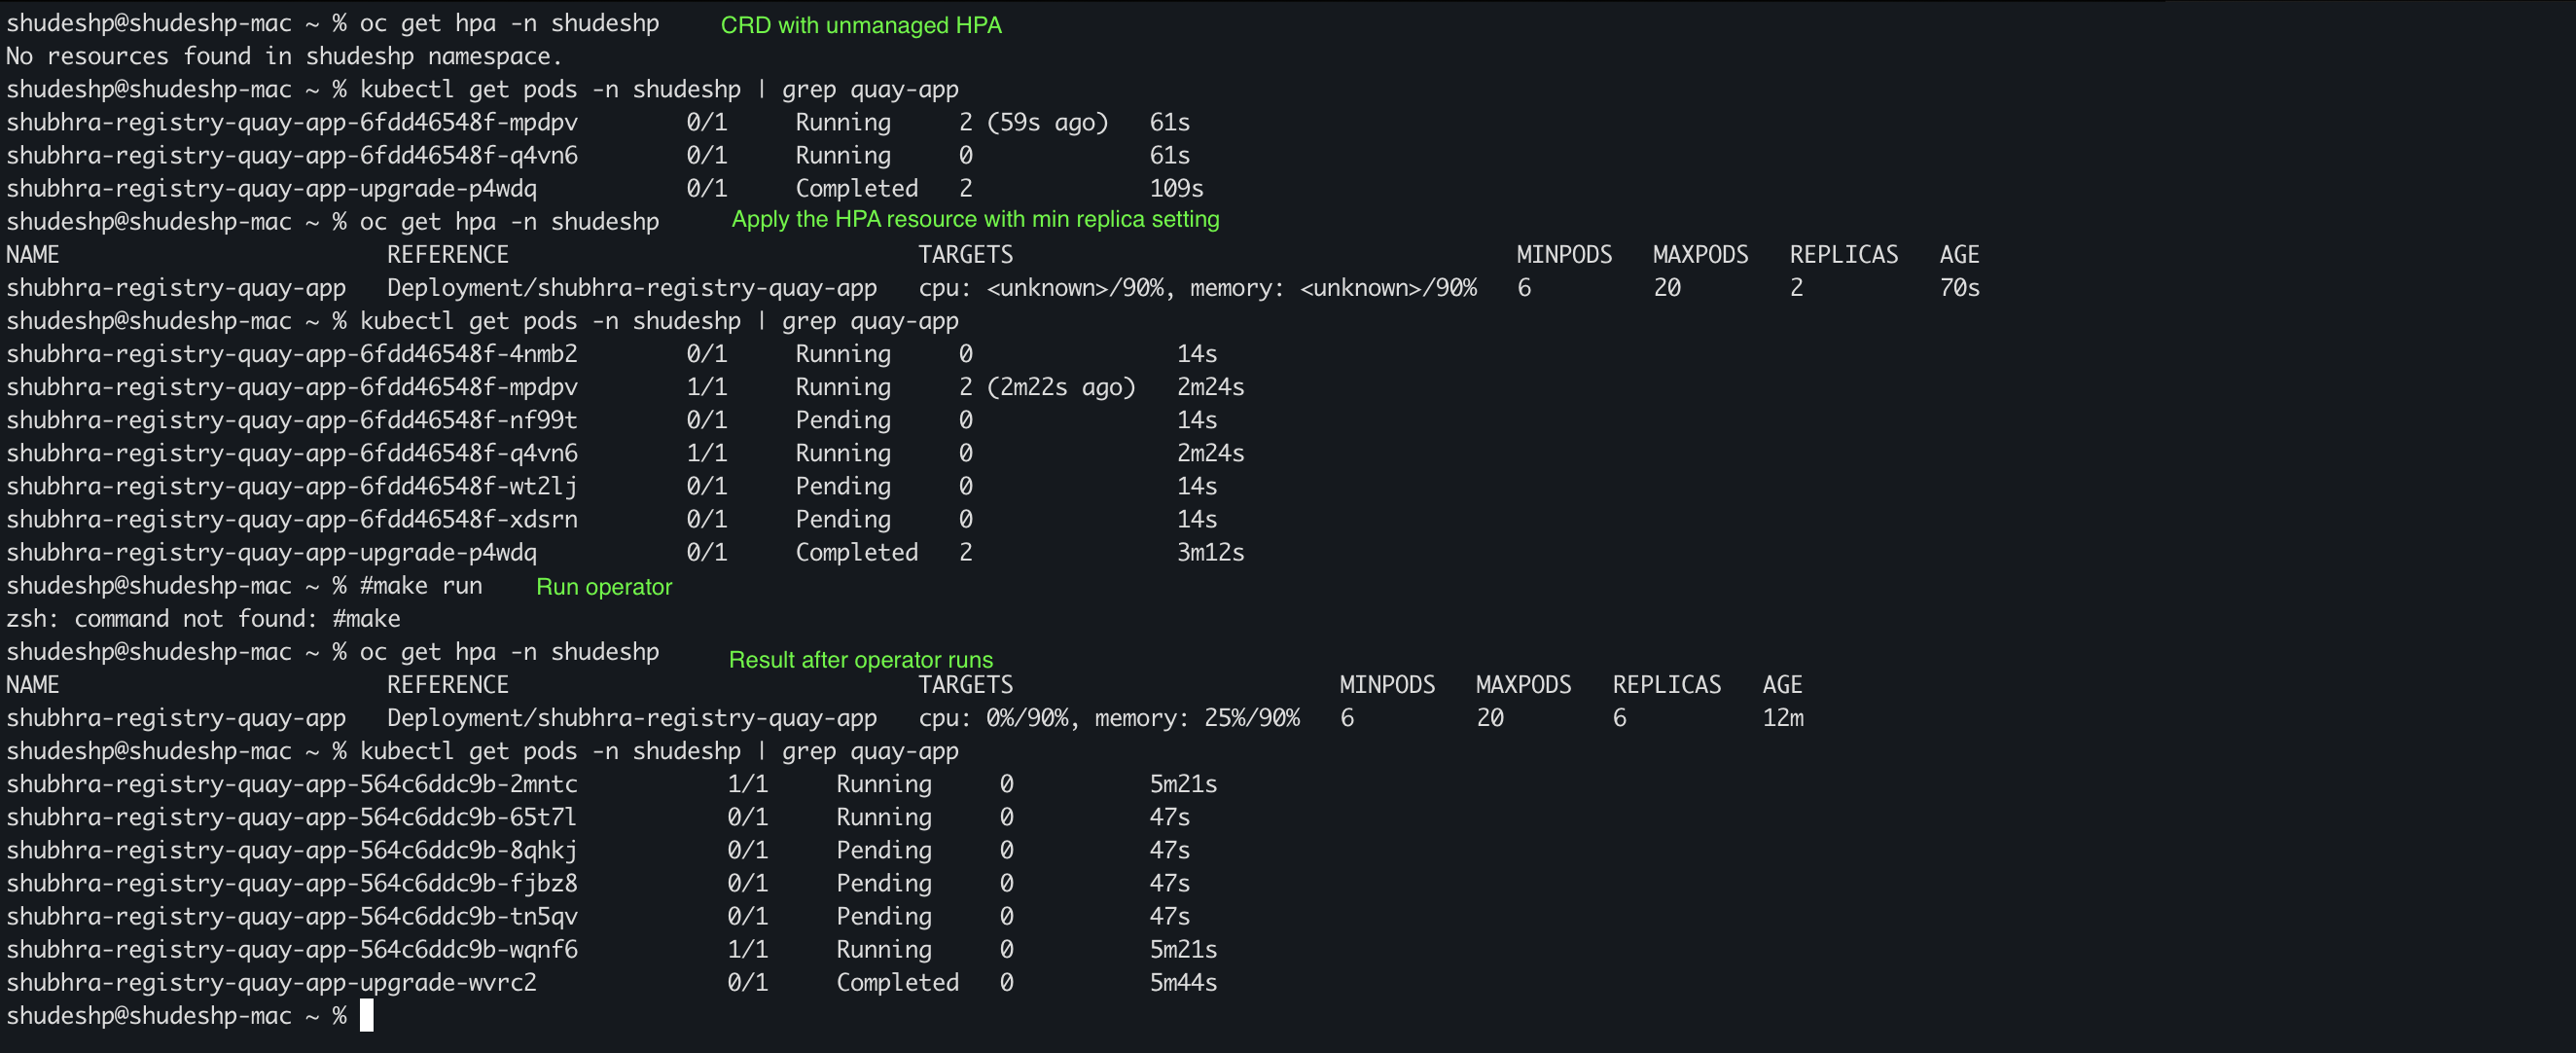Image resolution: width=2576 pixels, height=1053 pixels.
Task: Click the "zsh: command not found: #make" line
Action: pyautogui.click(x=203, y=619)
